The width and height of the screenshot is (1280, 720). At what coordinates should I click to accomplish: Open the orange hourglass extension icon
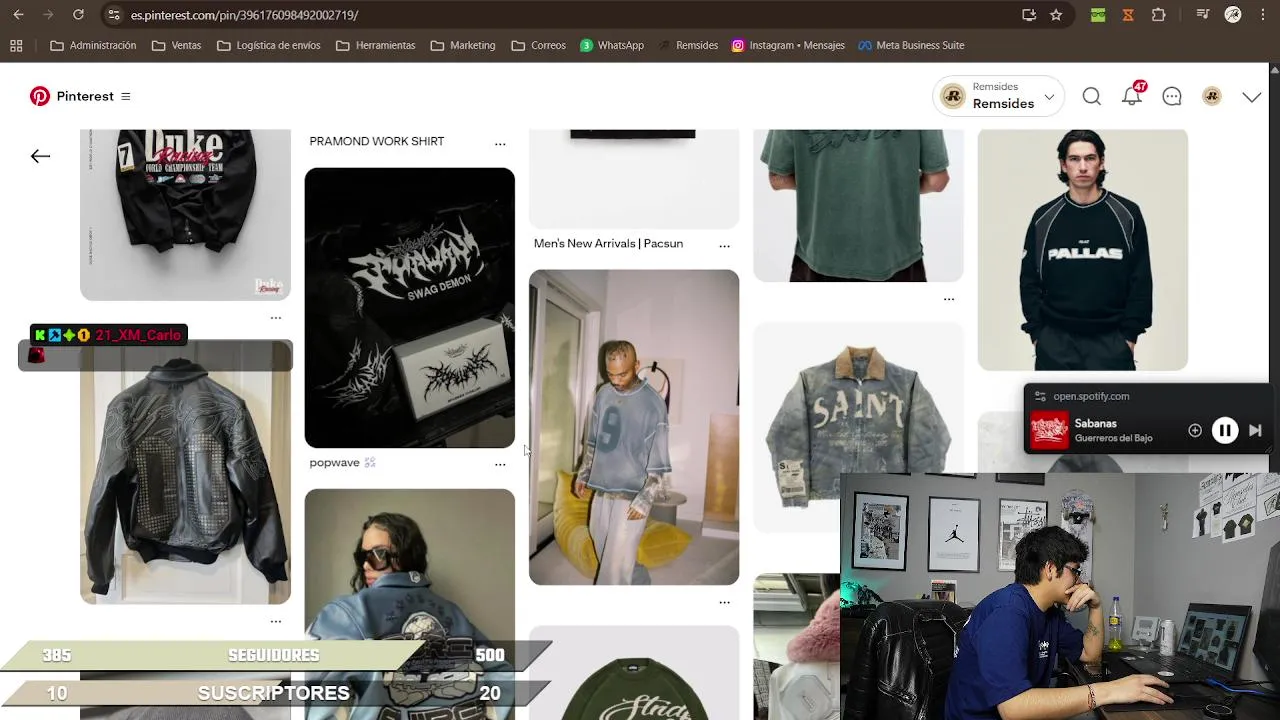pos(1128,15)
